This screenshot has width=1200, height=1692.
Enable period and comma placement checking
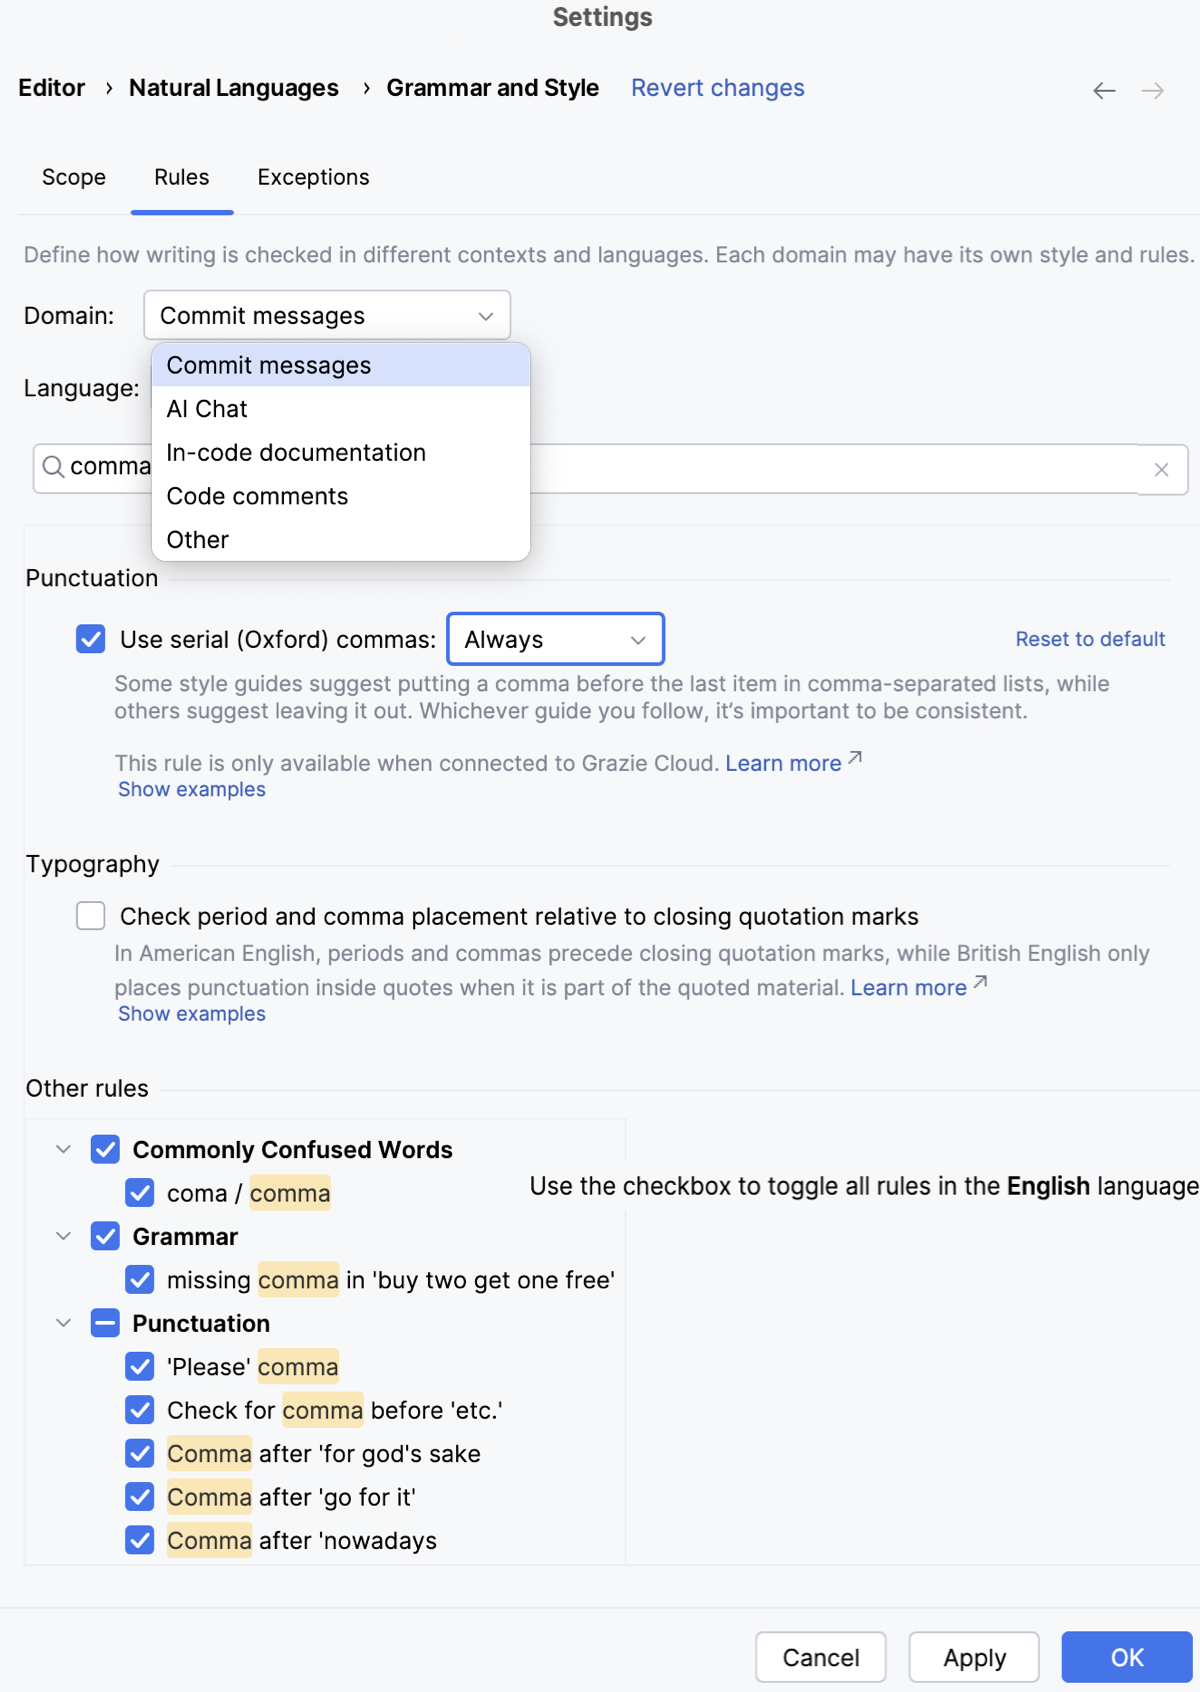tap(90, 915)
